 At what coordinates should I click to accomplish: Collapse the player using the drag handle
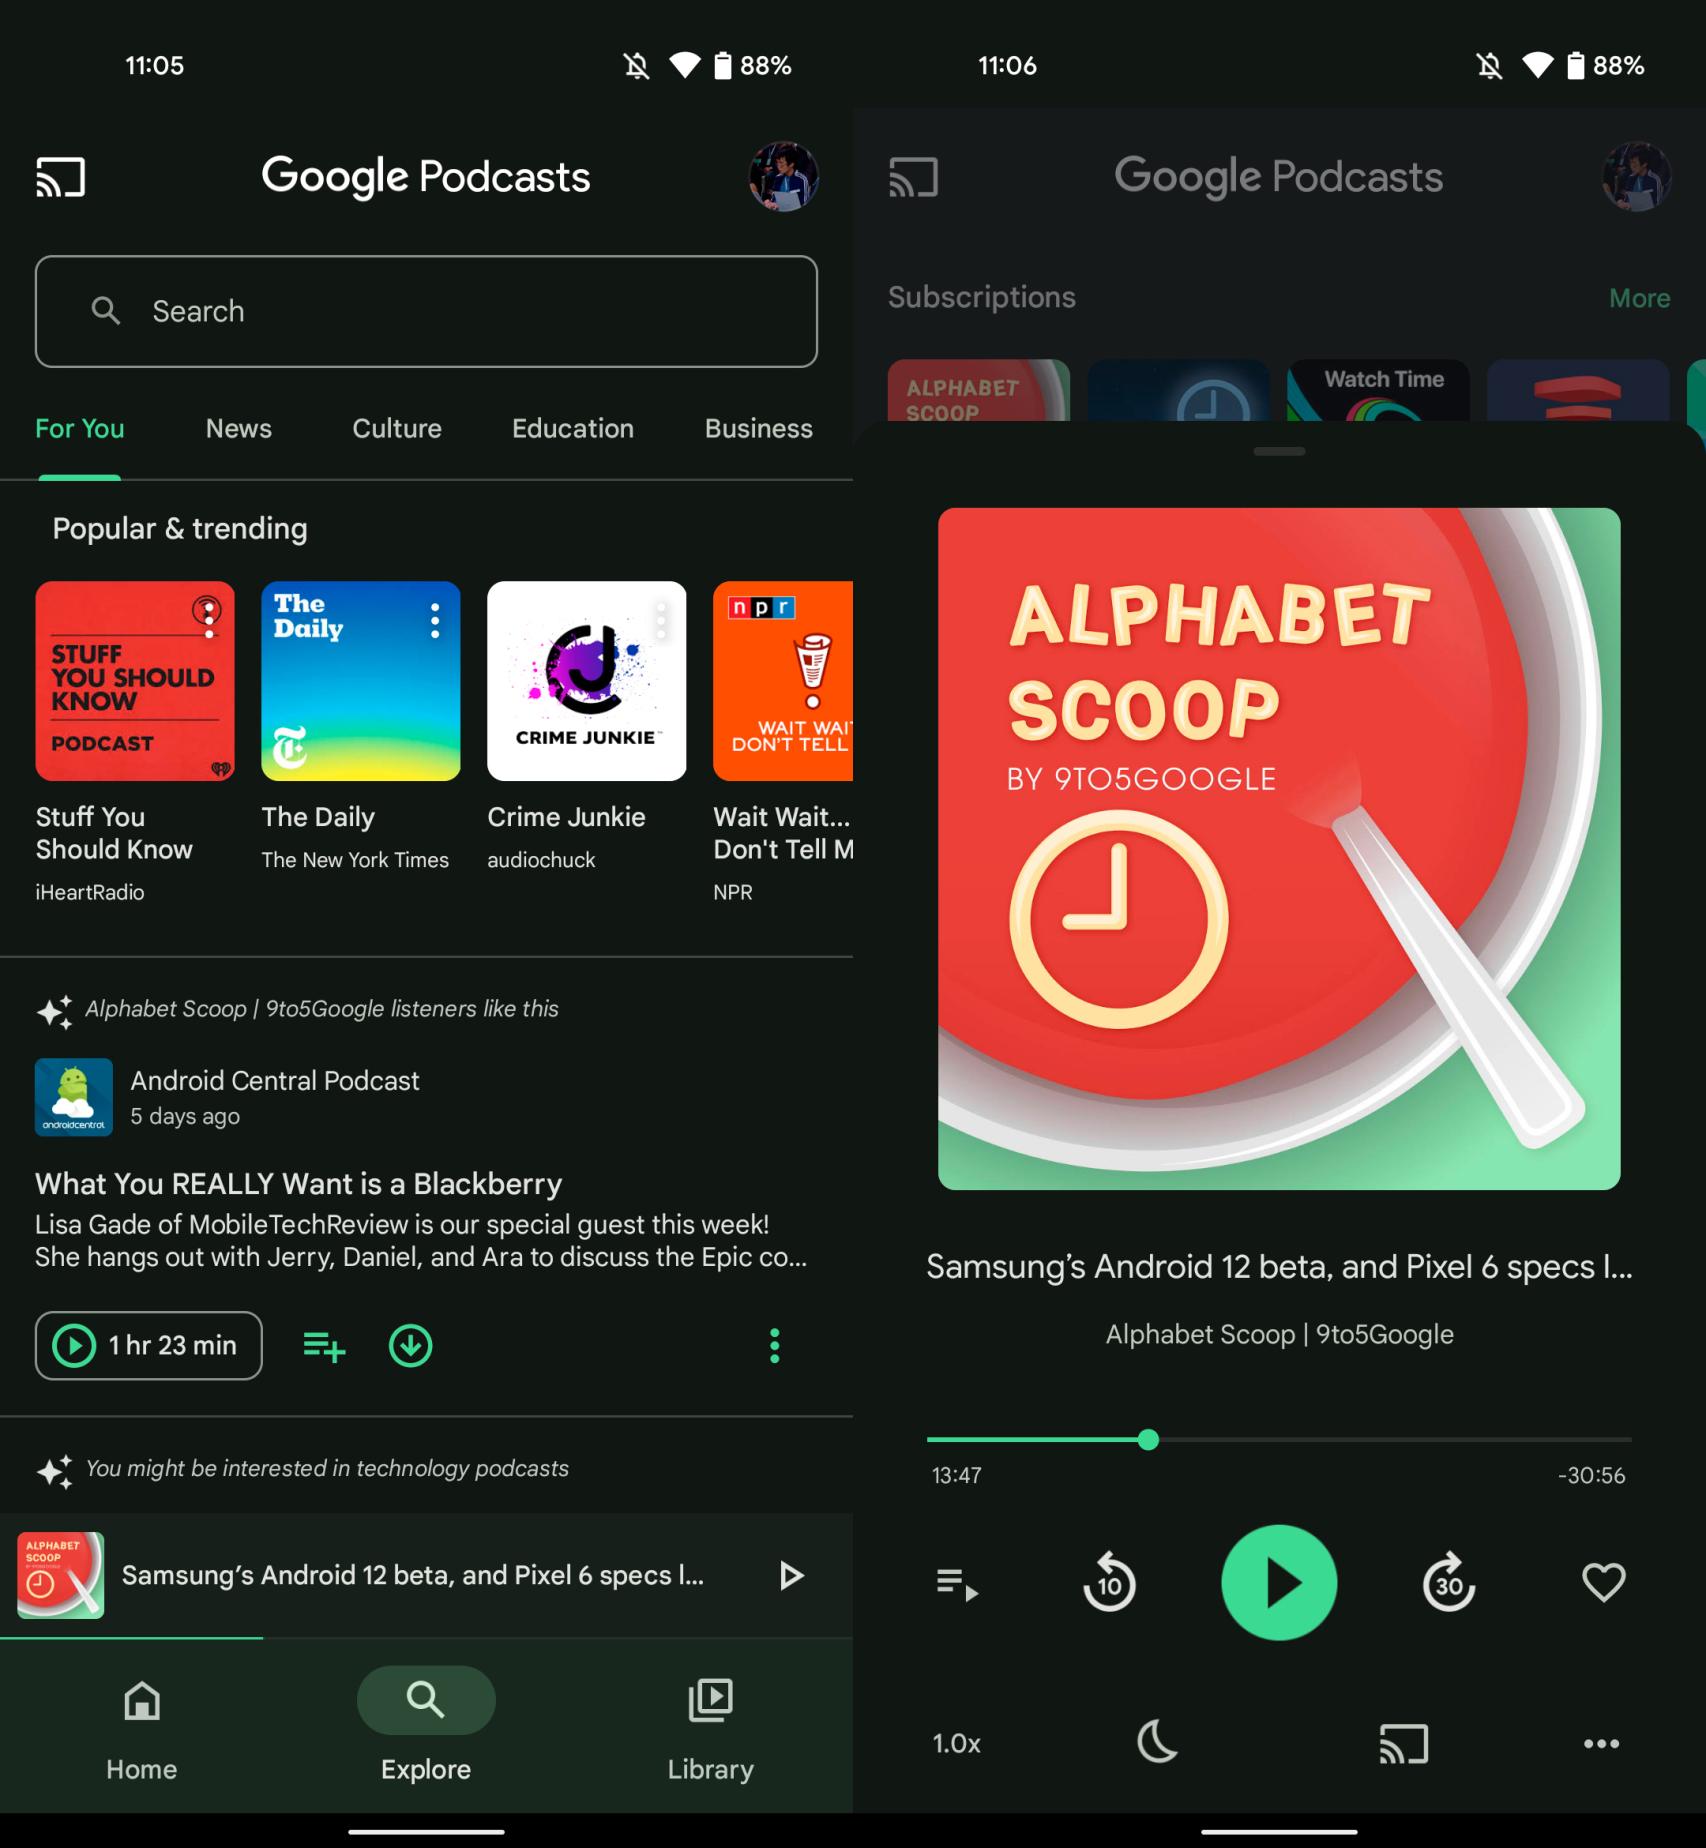pos(1279,452)
